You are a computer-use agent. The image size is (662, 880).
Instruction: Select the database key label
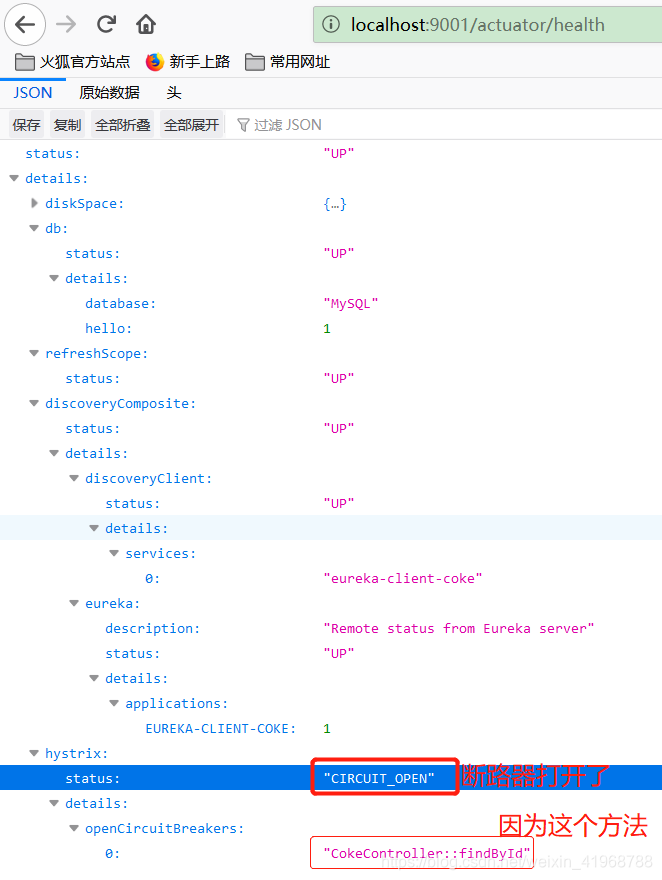click(121, 304)
